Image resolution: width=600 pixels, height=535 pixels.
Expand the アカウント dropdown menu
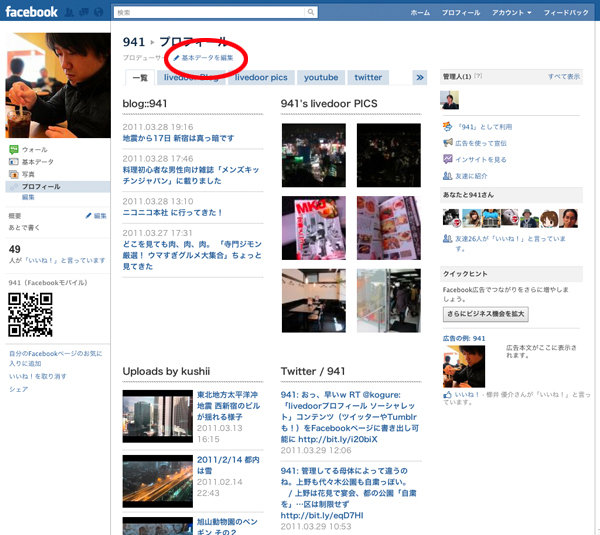[x=512, y=13]
